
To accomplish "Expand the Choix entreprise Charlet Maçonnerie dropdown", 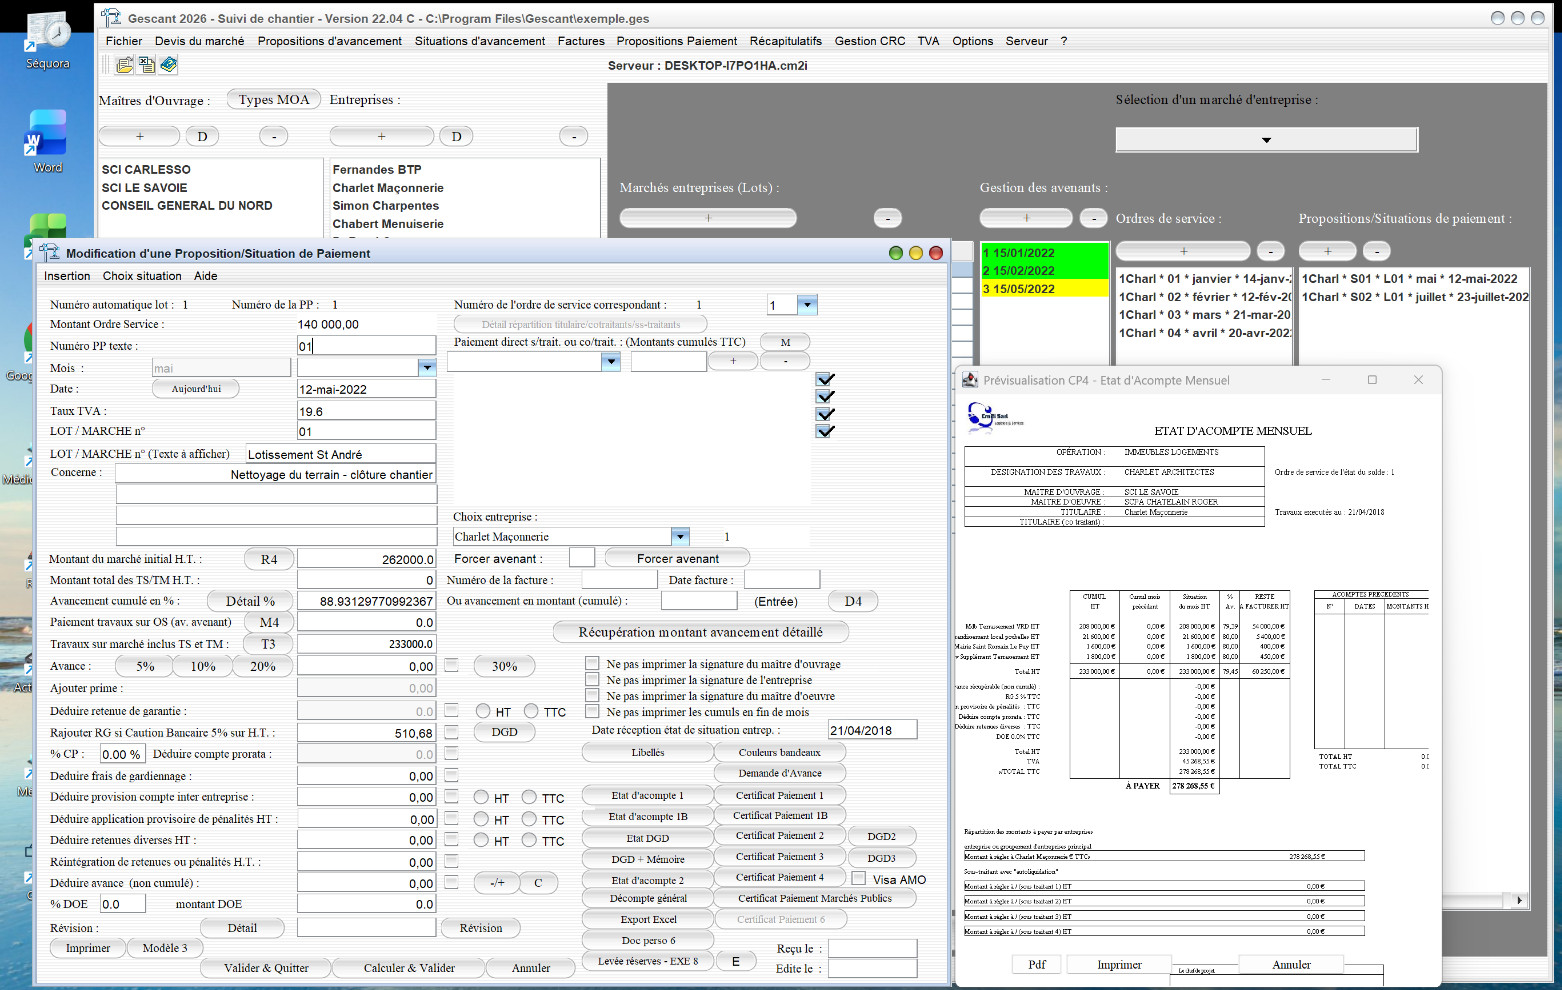I will click(x=680, y=537).
